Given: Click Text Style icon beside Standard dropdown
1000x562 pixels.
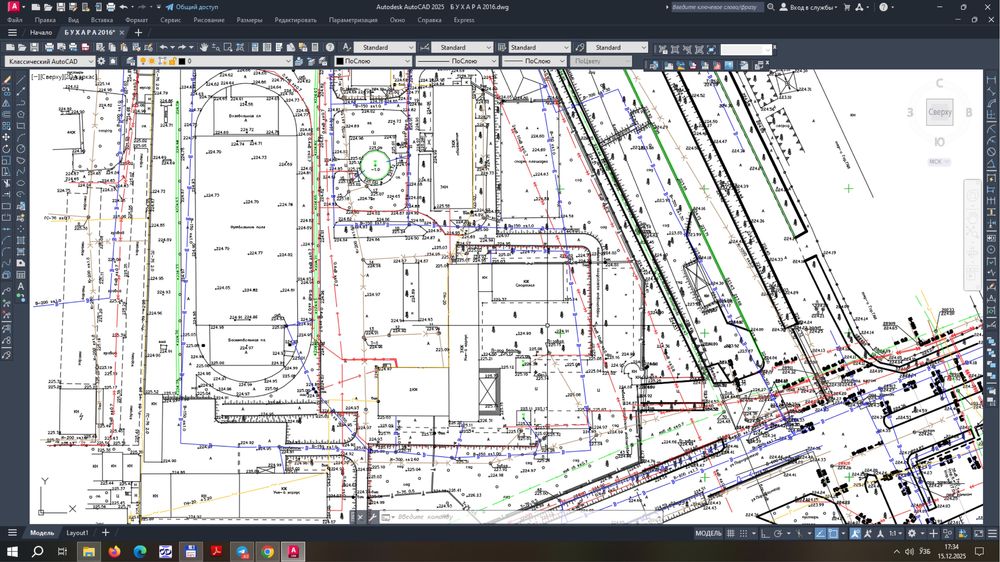Looking at the screenshot, I should 346,47.
